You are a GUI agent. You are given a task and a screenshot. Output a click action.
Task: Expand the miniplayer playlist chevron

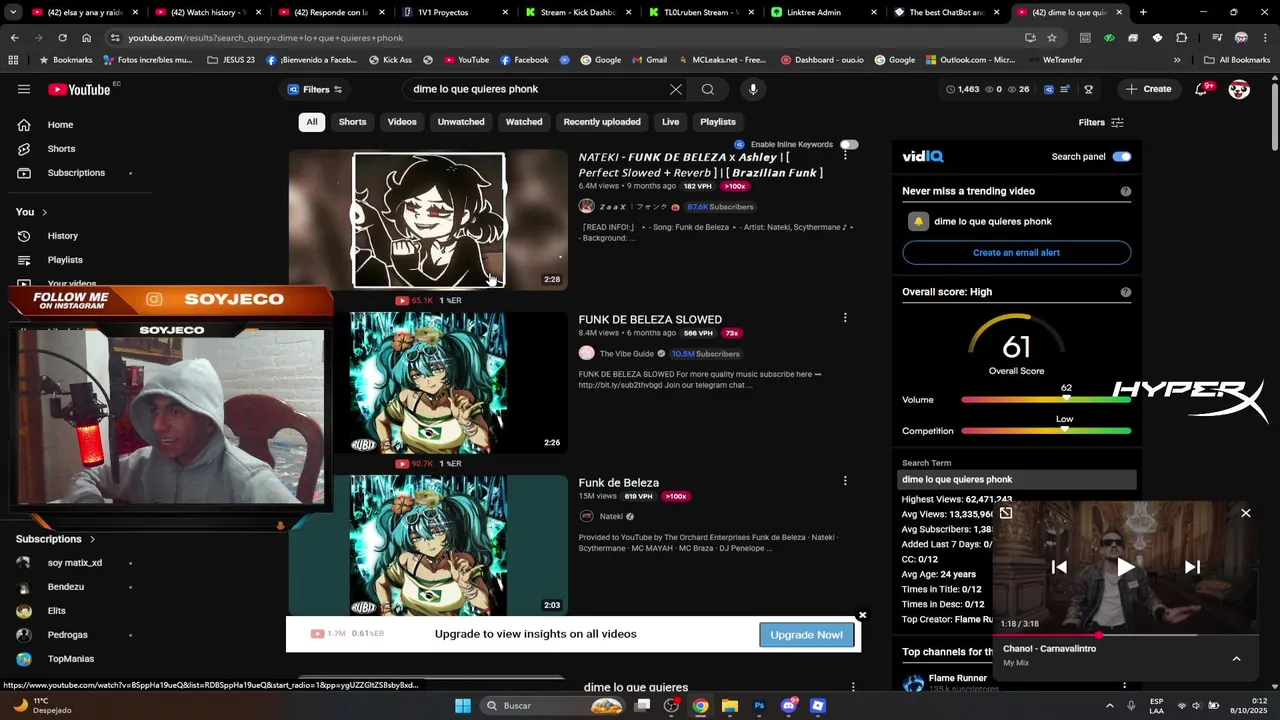(1236, 658)
